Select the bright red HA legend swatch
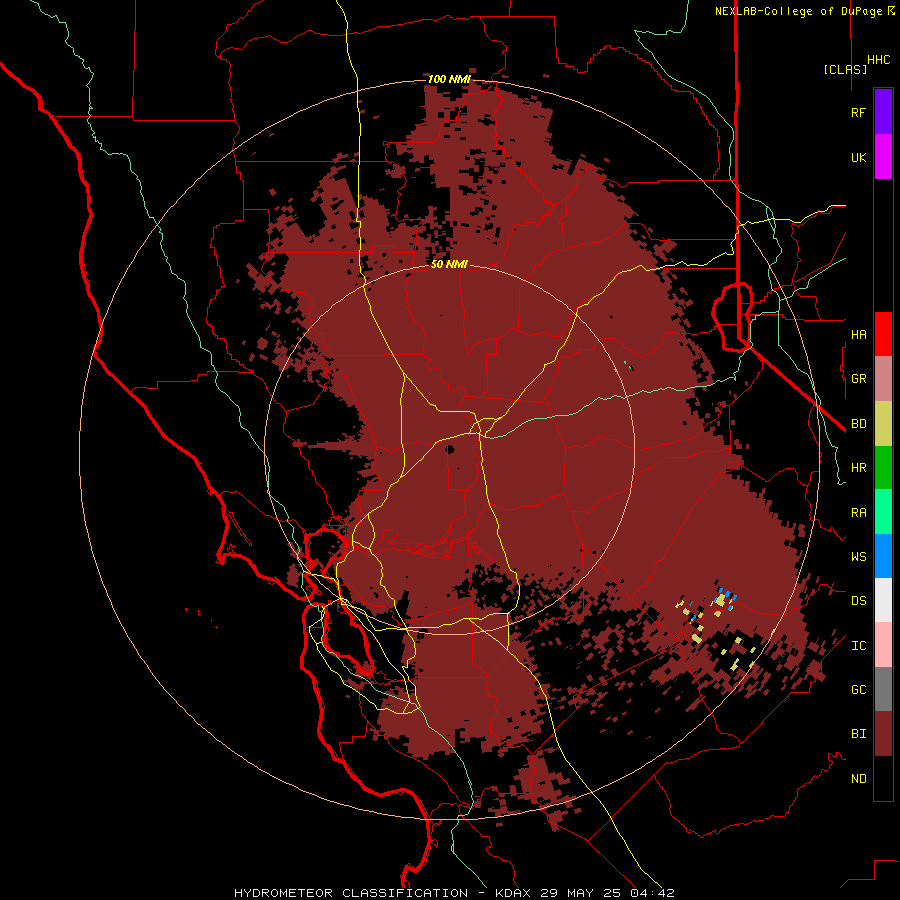 (883, 334)
